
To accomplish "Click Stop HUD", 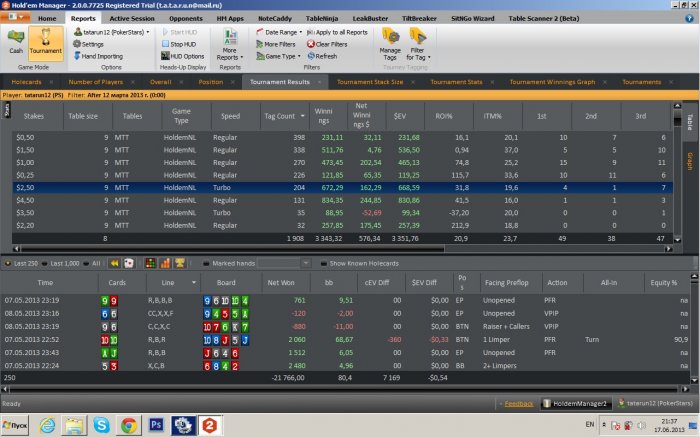I will [179, 44].
